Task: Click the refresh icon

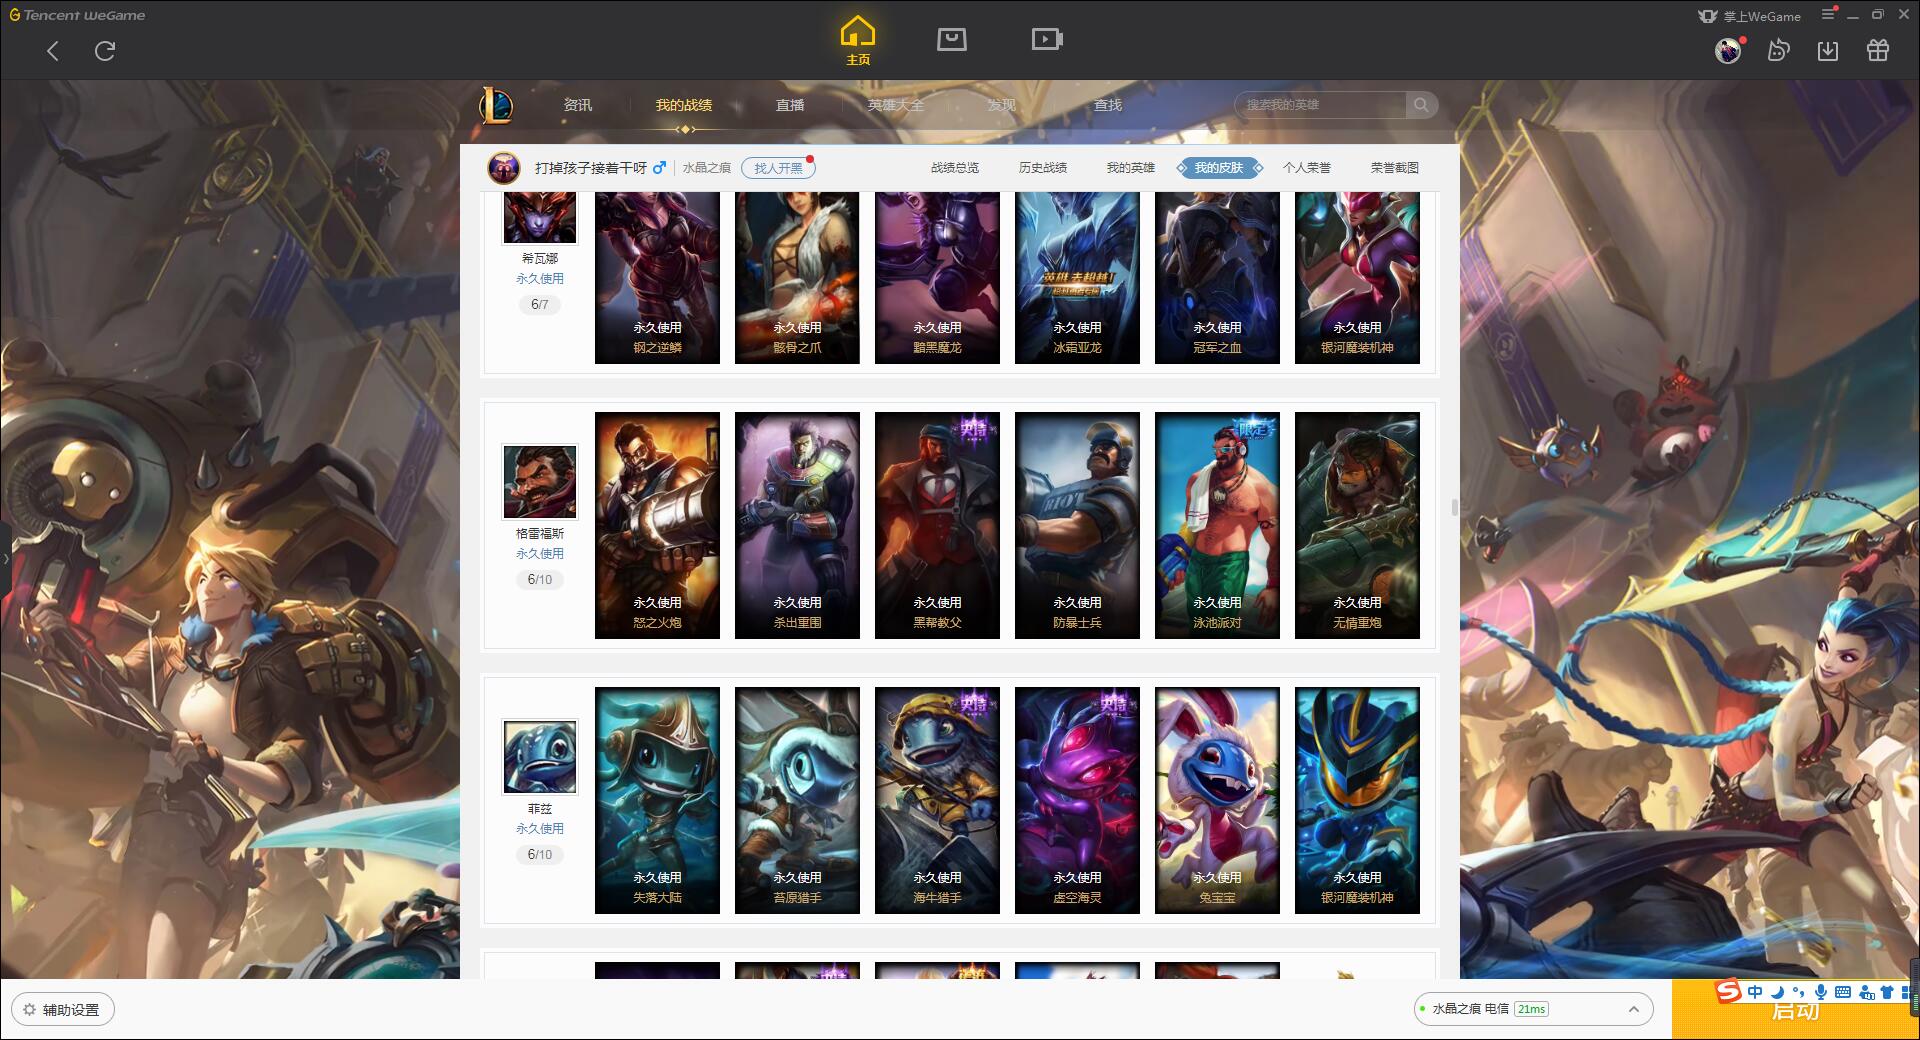Action: pyautogui.click(x=105, y=51)
